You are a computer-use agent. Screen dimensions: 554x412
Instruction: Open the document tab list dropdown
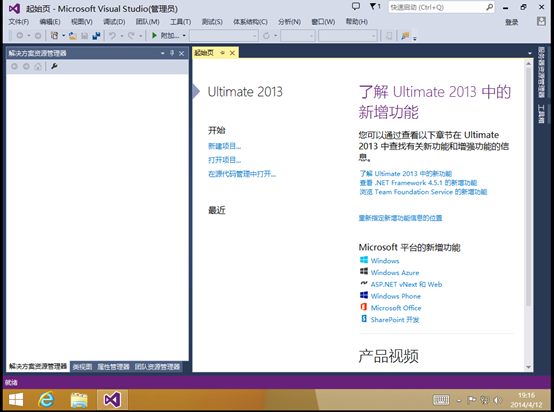click(x=530, y=53)
